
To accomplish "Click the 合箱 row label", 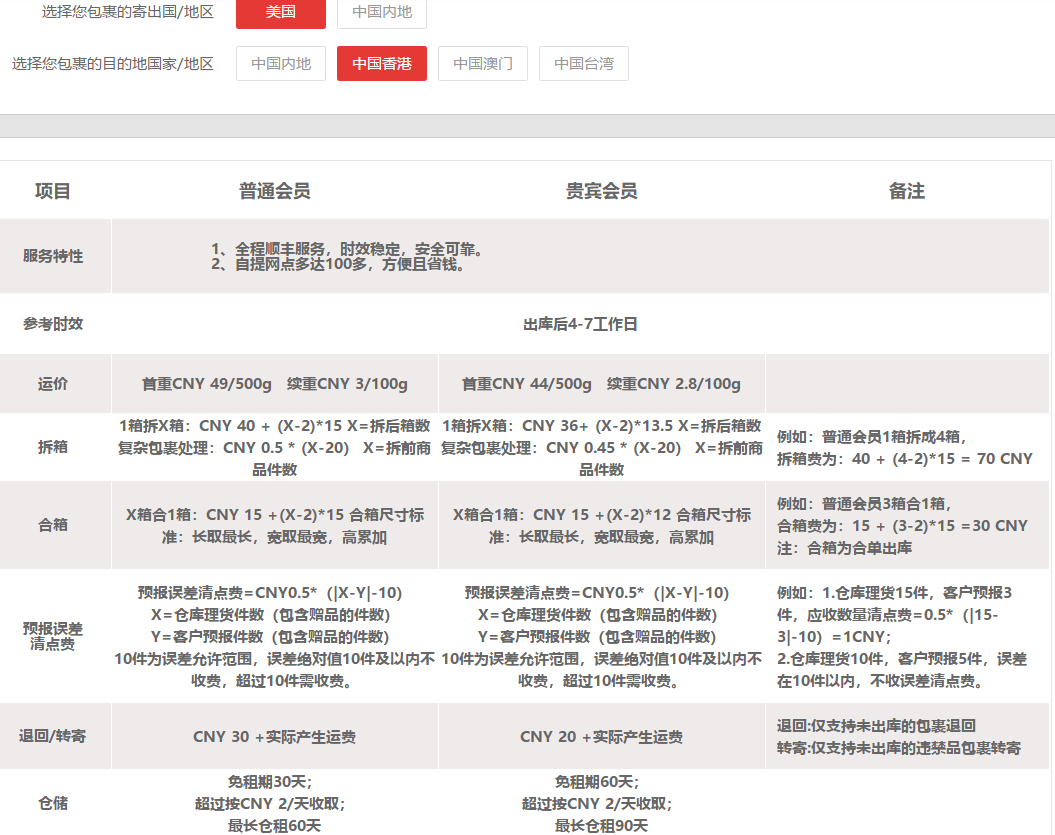I will pyautogui.click(x=53, y=525).
